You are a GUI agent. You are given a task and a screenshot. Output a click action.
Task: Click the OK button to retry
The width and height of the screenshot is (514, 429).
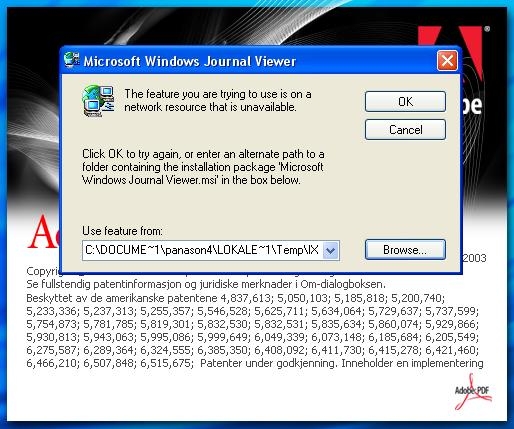[x=405, y=101]
